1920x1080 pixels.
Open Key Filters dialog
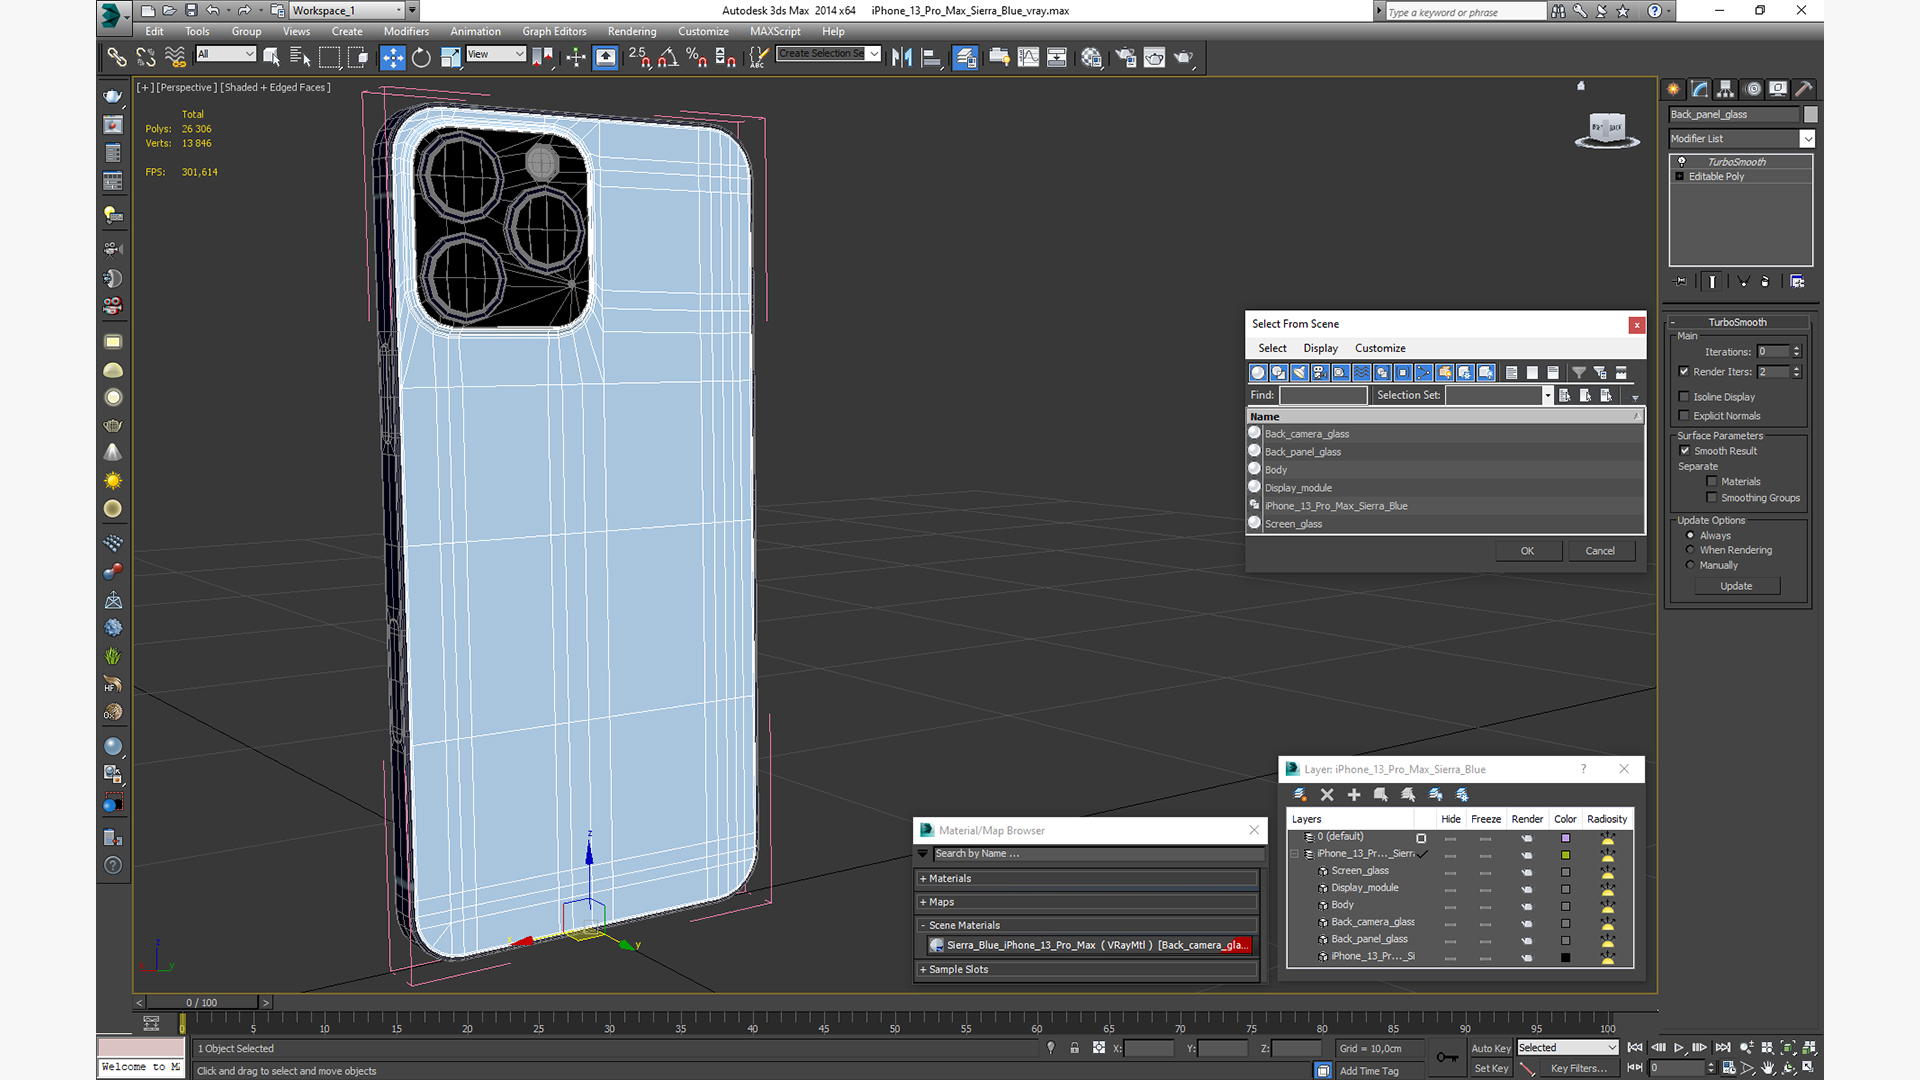point(1579,1068)
